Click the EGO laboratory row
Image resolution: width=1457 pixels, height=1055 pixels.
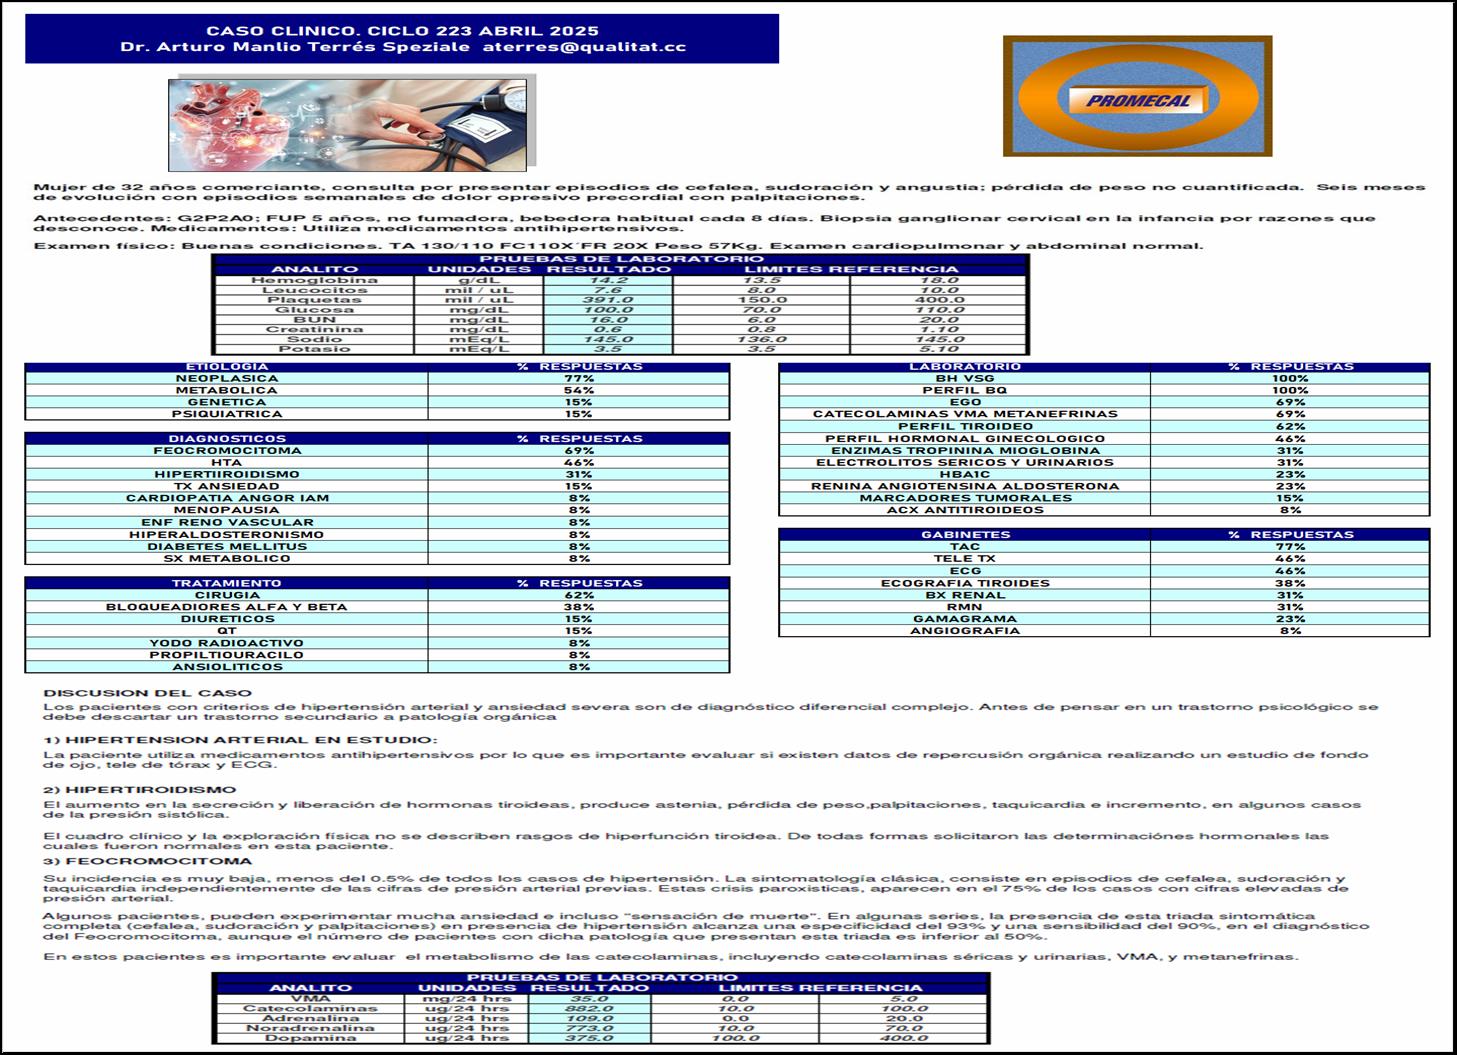1104,403
